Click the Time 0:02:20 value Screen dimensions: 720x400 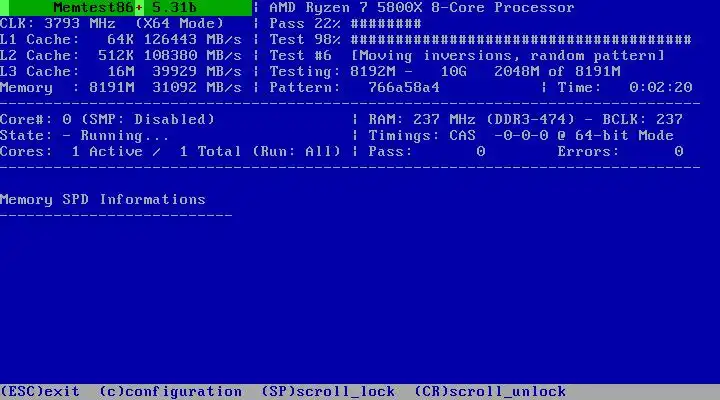pyautogui.click(x=661, y=87)
